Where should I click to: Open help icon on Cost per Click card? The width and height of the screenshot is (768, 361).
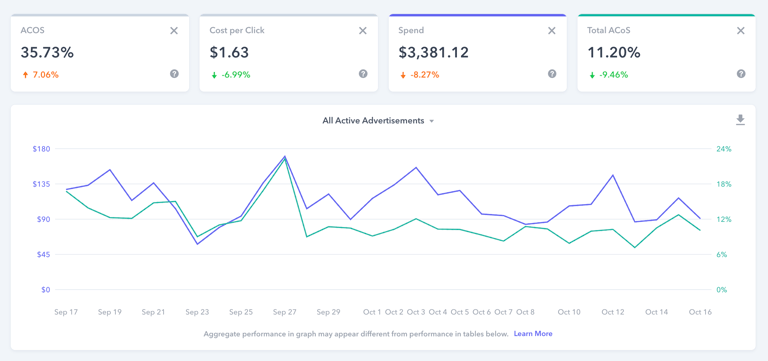[x=363, y=74]
